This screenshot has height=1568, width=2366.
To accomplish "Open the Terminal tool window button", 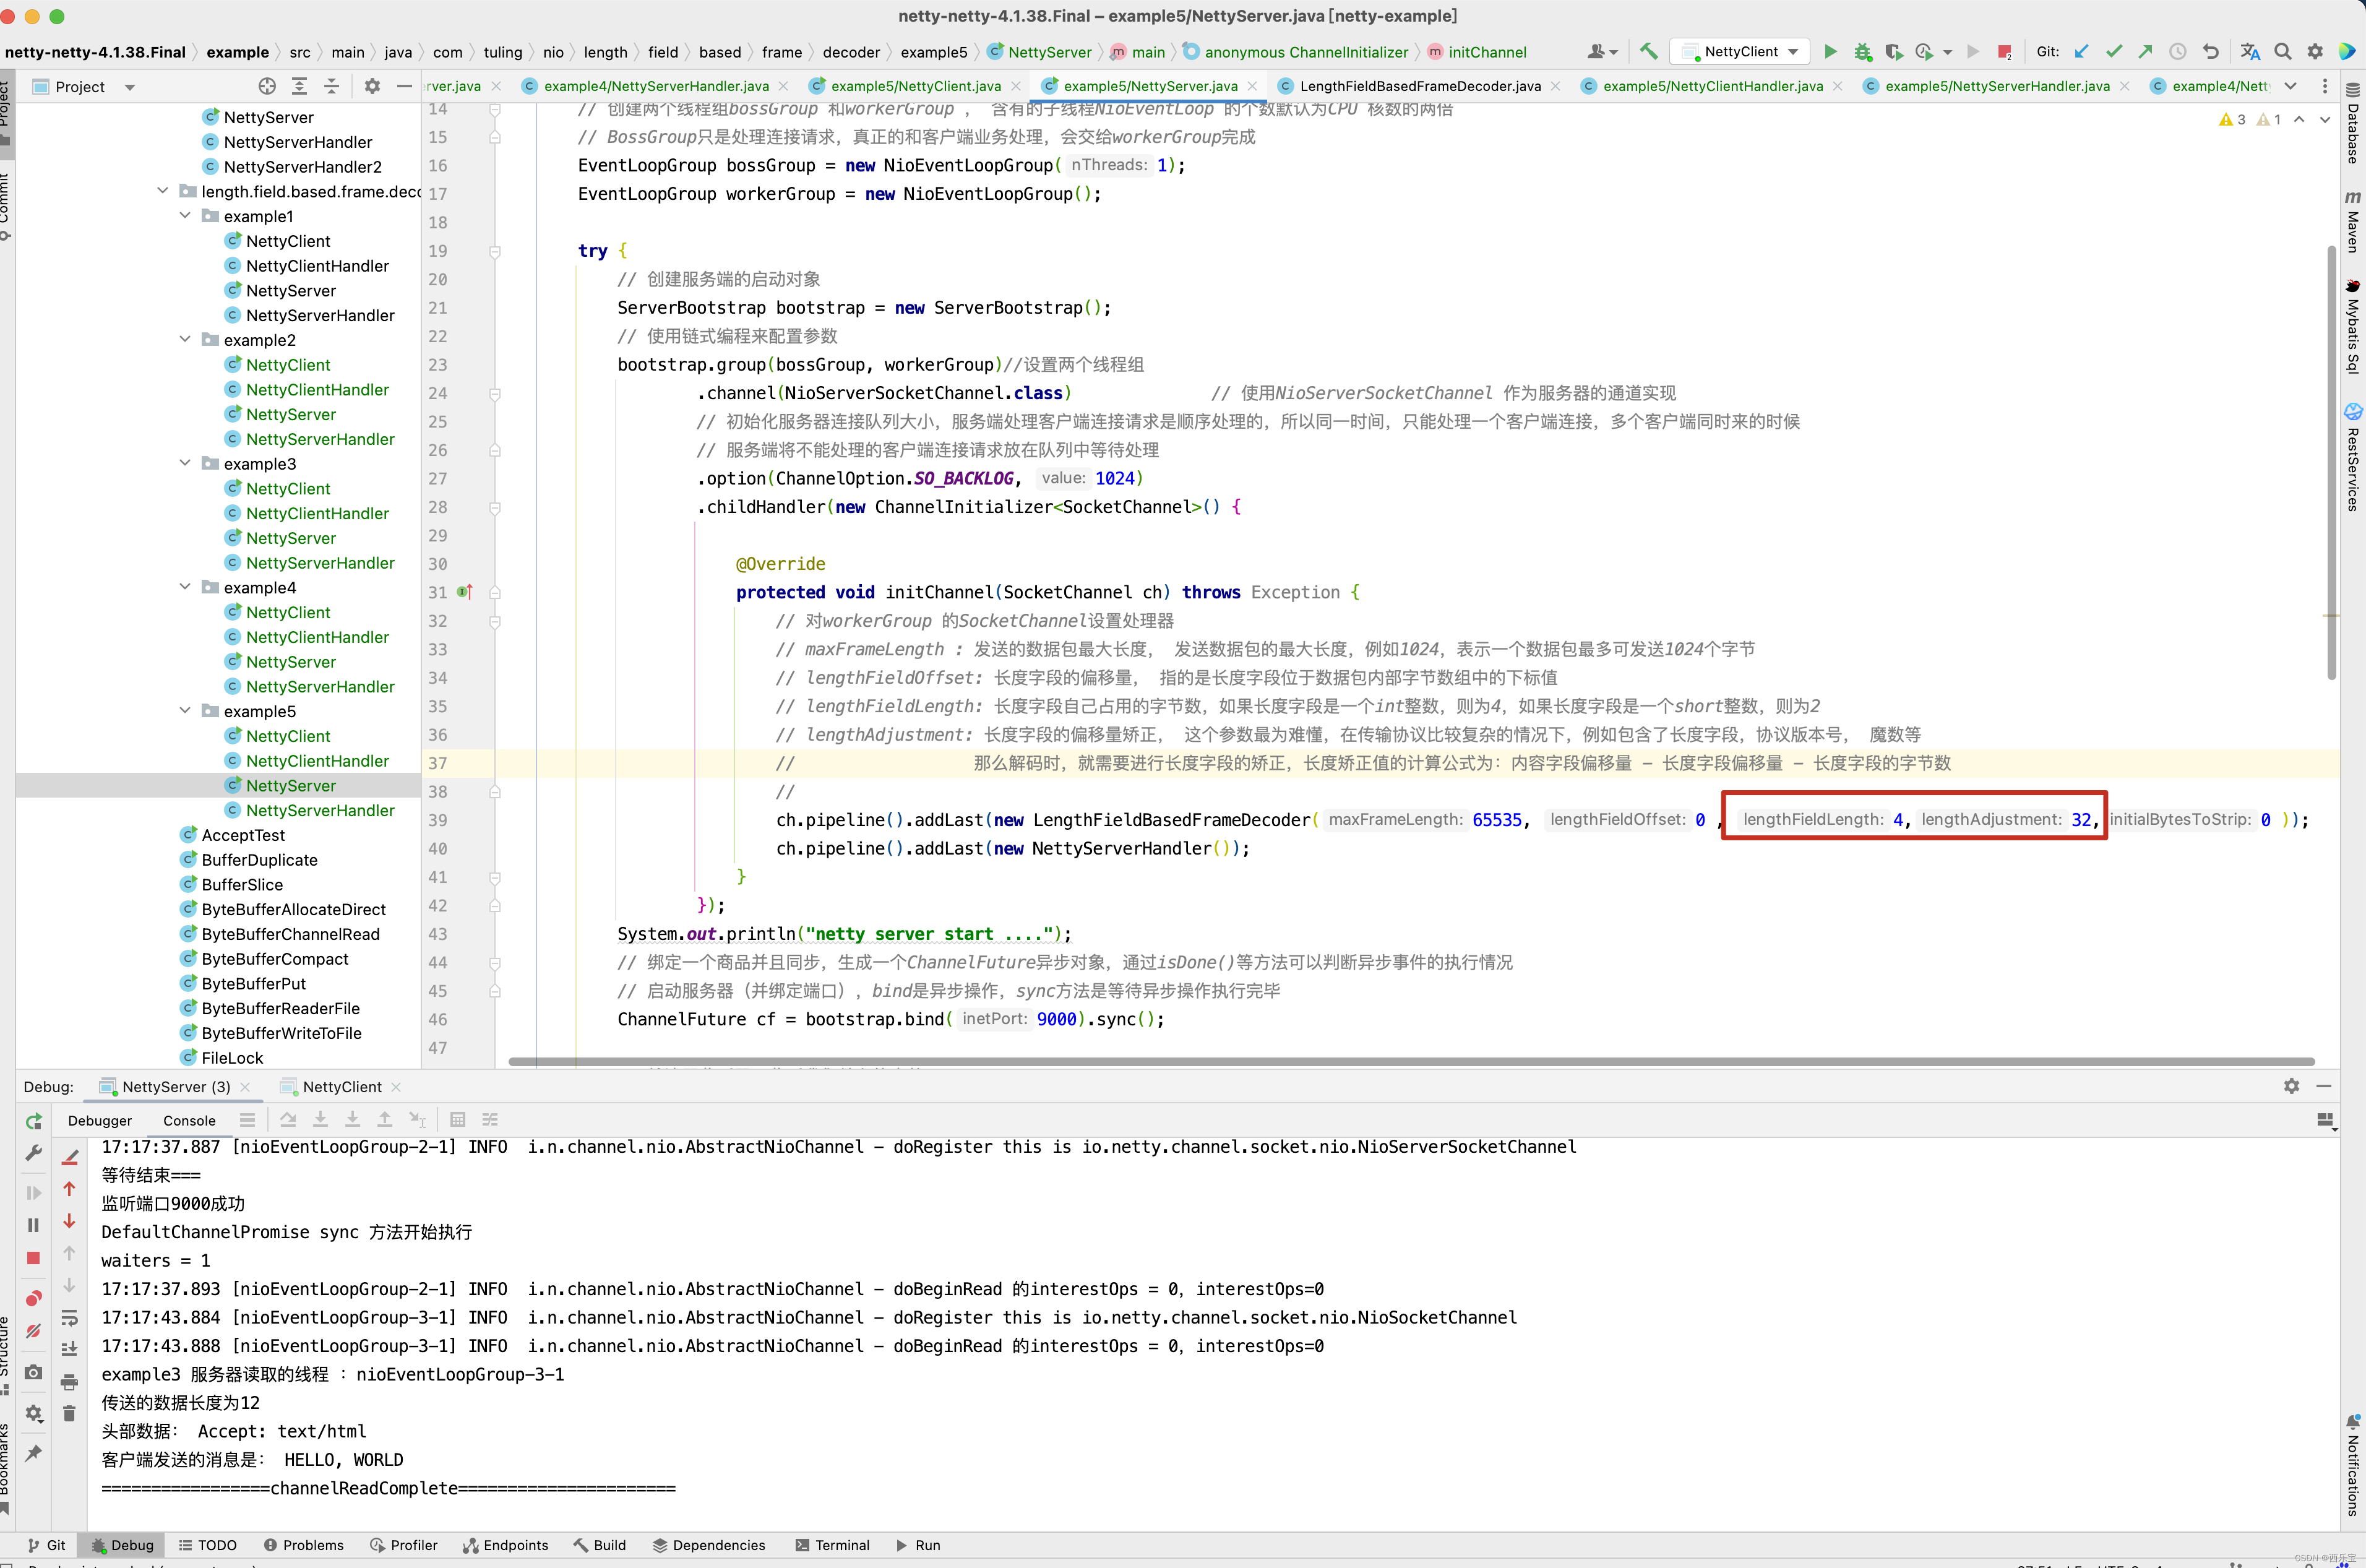I will point(832,1545).
